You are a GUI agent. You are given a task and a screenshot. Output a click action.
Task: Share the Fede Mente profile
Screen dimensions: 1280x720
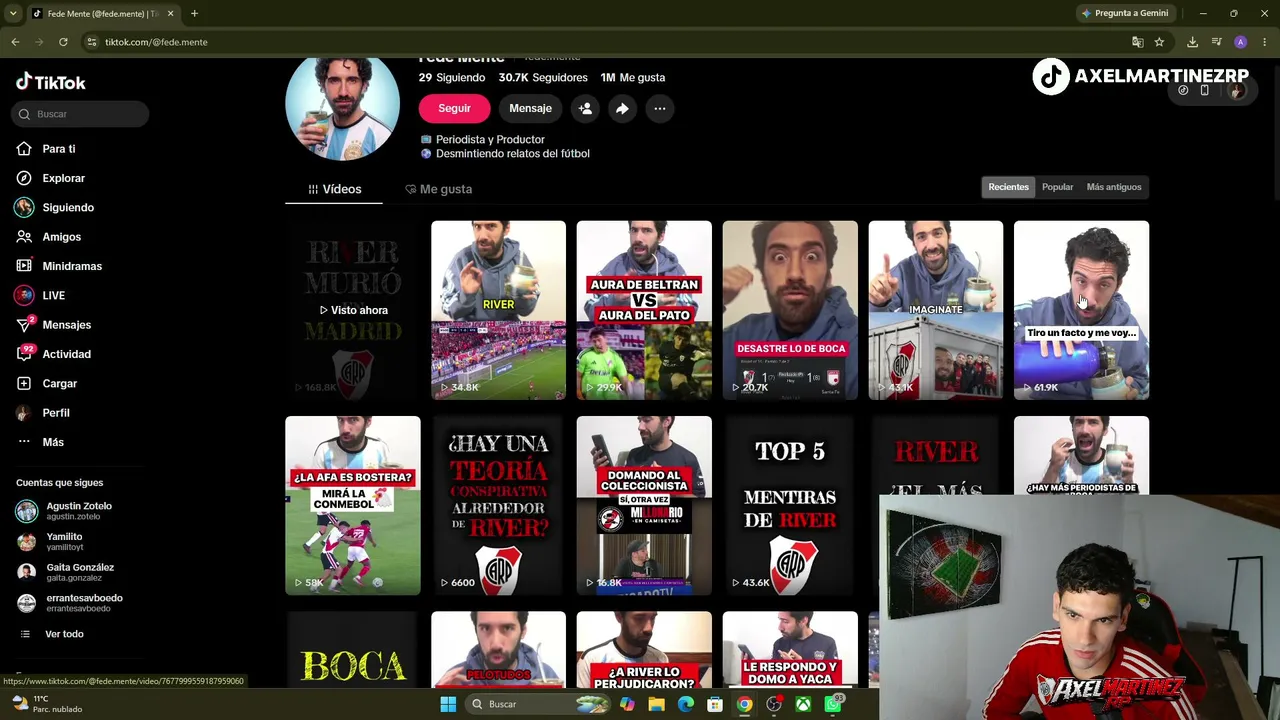[x=622, y=108]
